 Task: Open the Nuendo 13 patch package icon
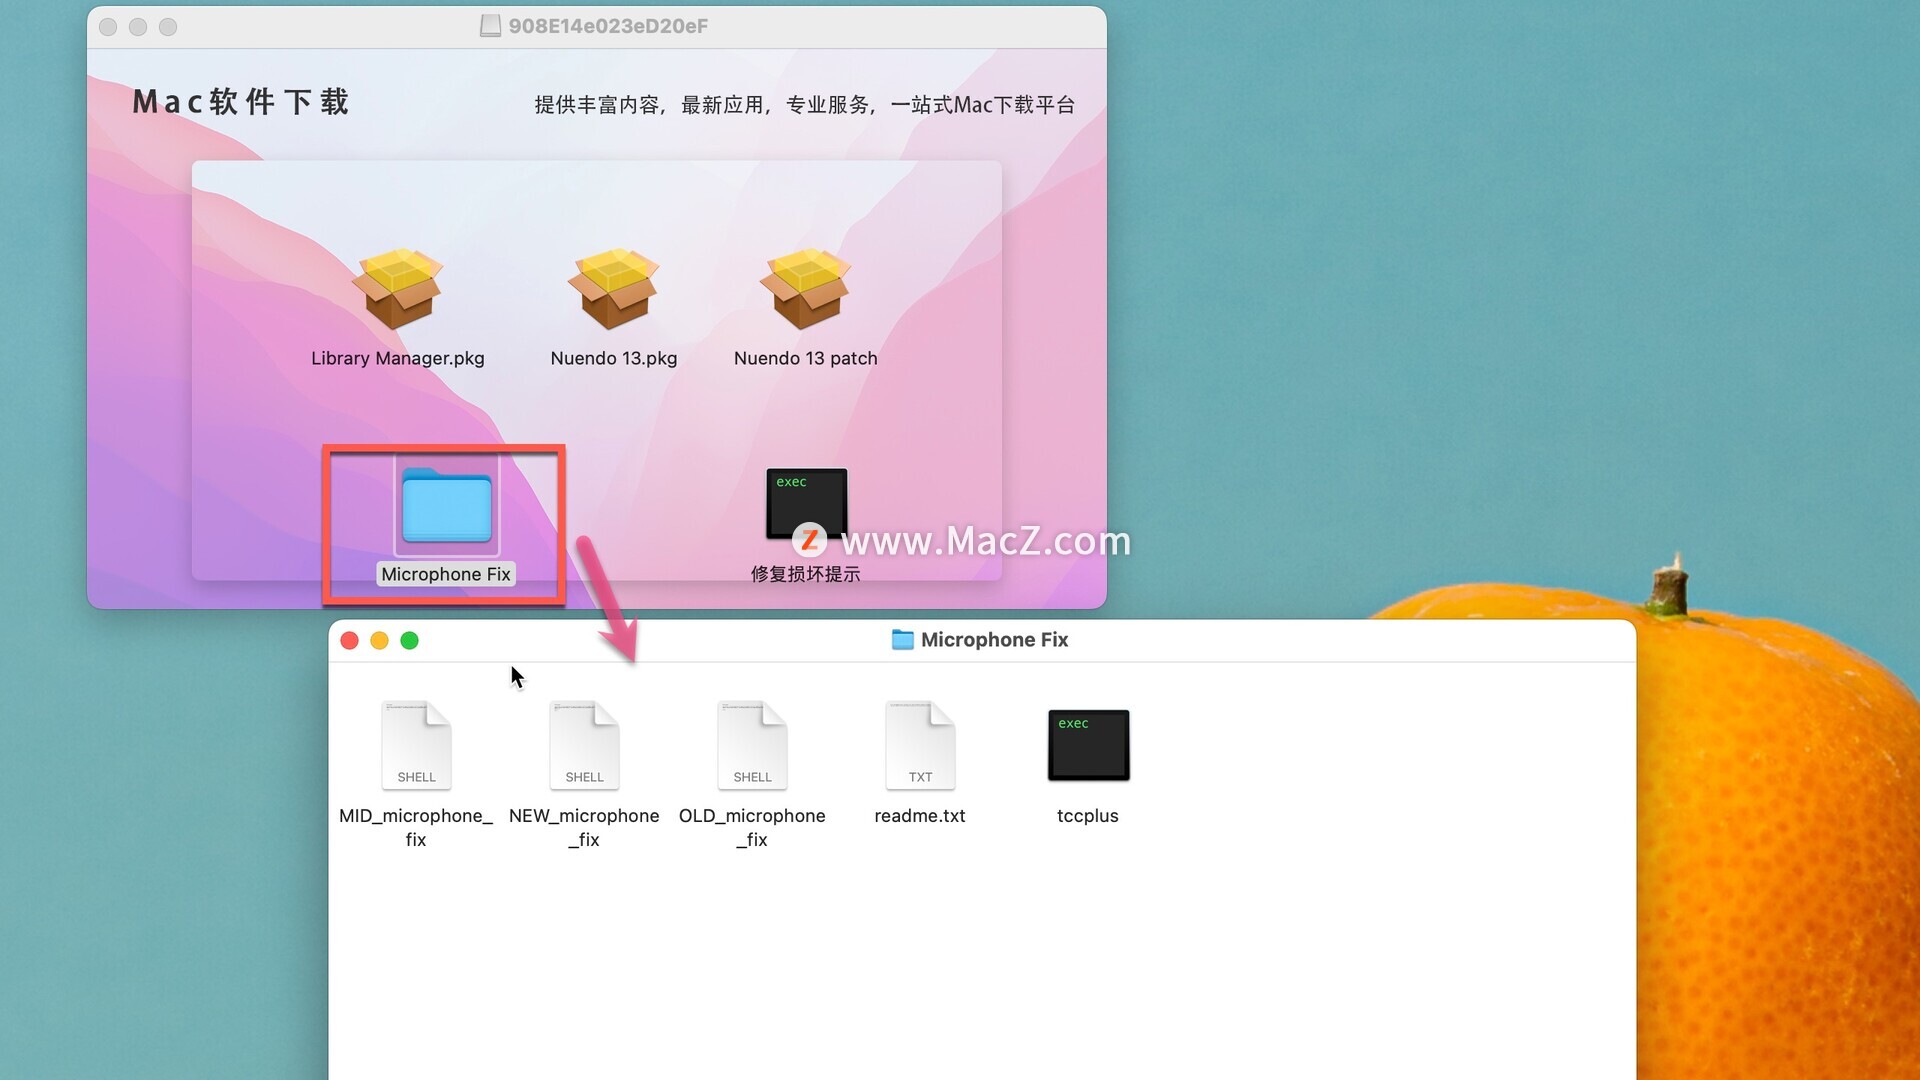(805, 289)
